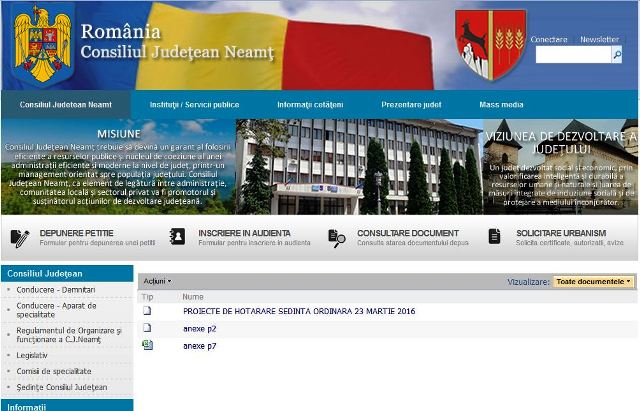
Task: Open Ședințe Consiliul Județean sidebar item
Action: pyautogui.click(x=62, y=387)
